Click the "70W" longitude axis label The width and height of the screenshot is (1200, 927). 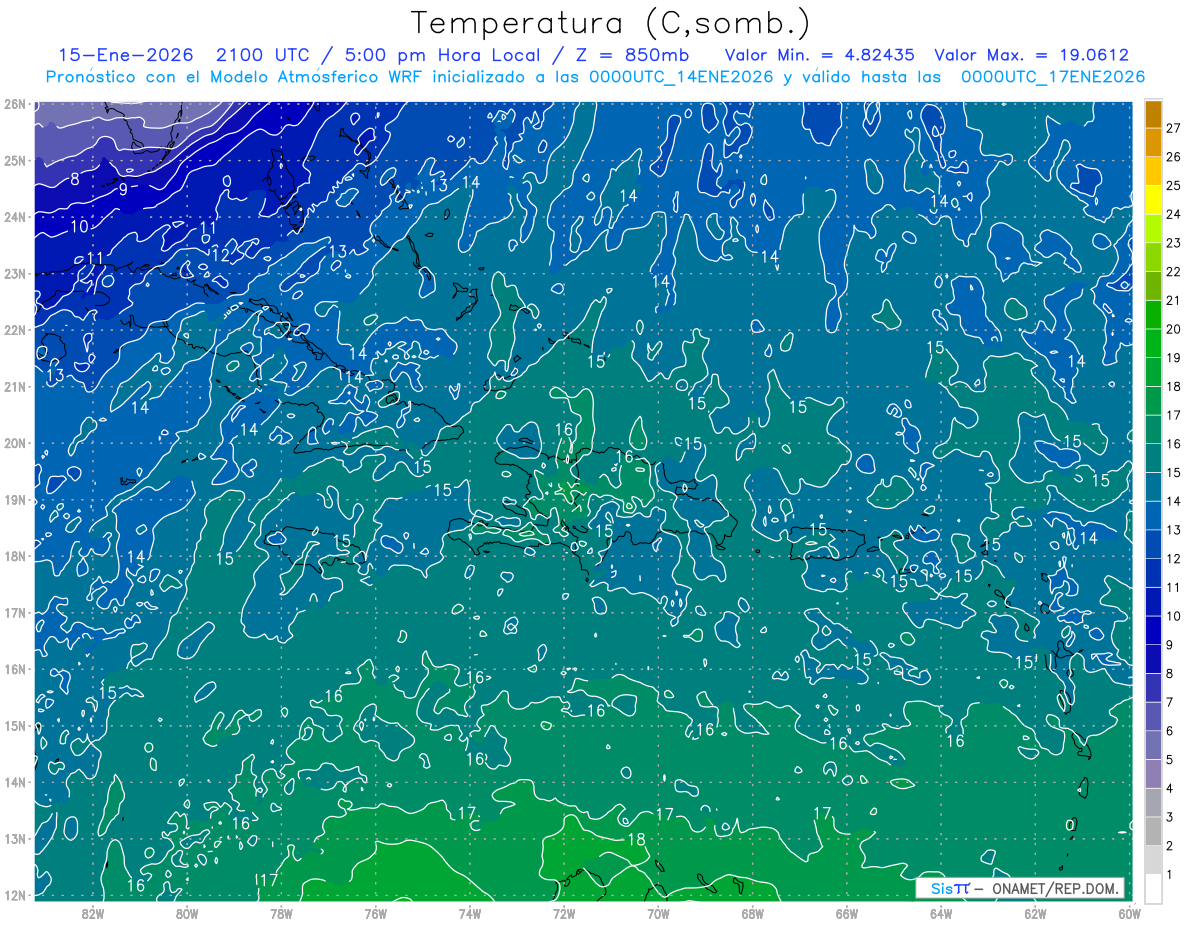tap(658, 912)
